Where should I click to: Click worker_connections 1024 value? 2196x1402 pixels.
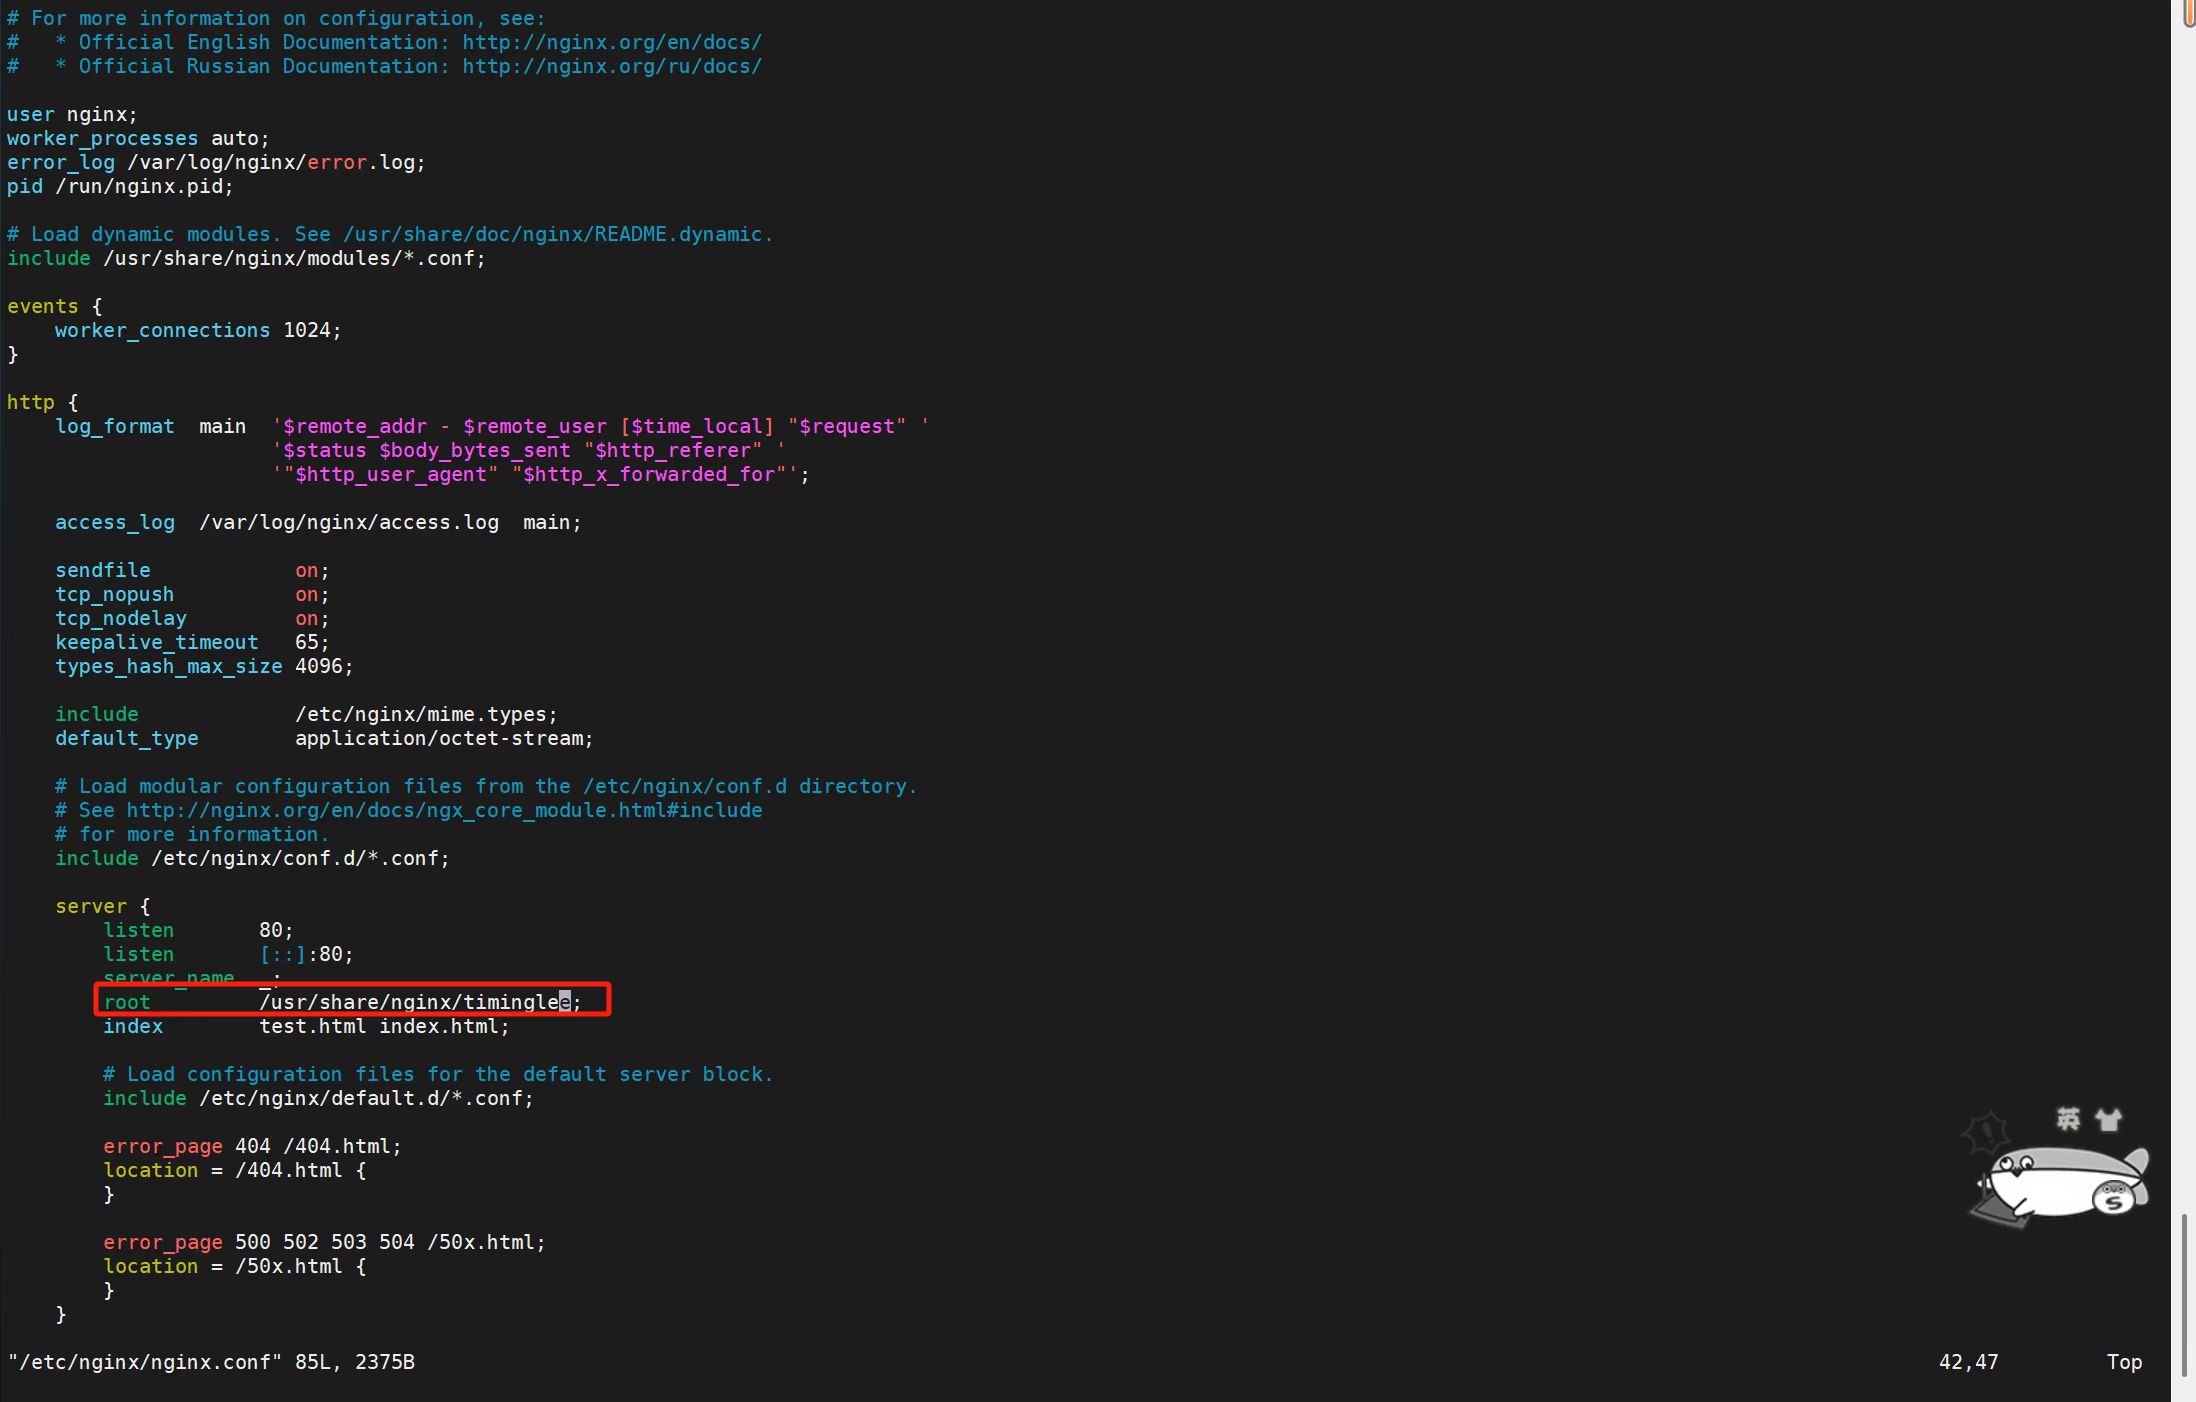pos(307,331)
